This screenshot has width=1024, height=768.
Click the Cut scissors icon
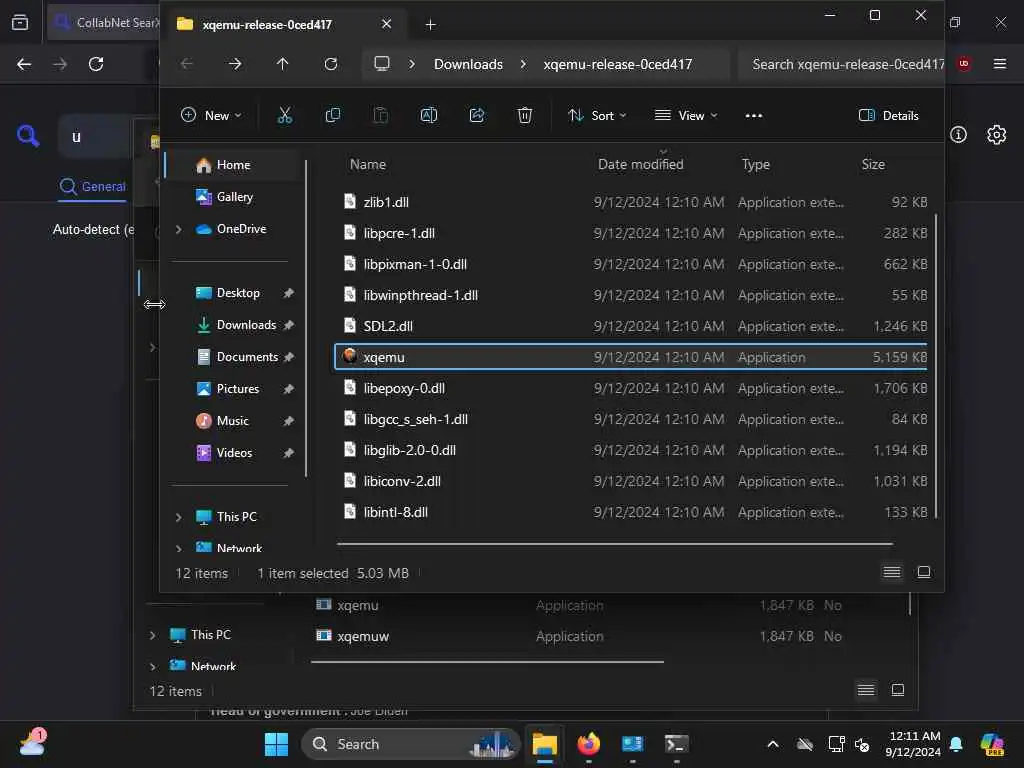(x=284, y=116)
